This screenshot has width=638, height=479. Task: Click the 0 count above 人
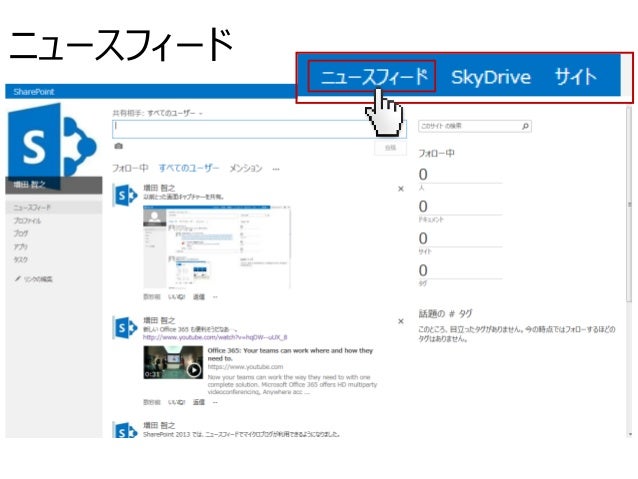(423, 175)
